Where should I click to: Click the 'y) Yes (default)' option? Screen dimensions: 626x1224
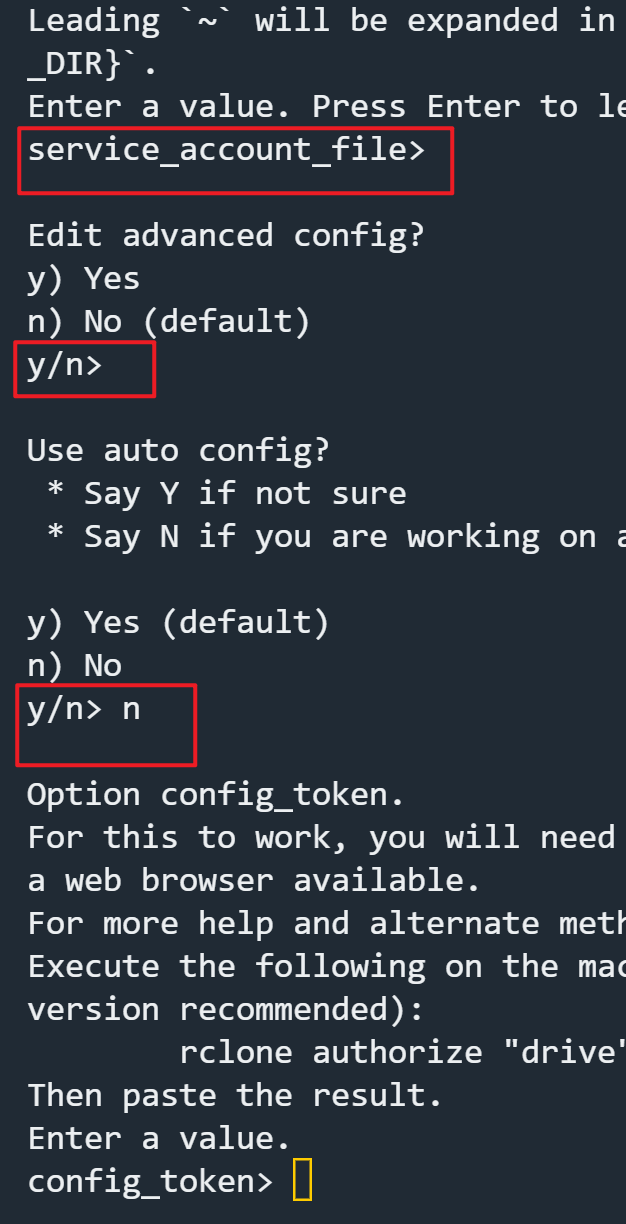point(178,623)
